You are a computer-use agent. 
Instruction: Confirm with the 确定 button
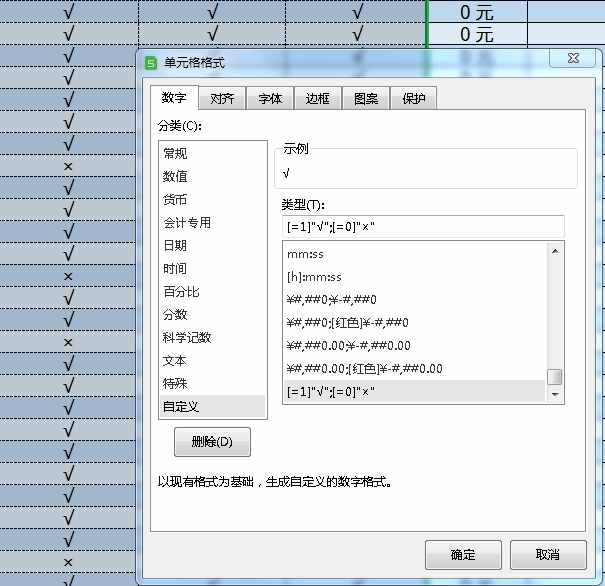point(463,555)
